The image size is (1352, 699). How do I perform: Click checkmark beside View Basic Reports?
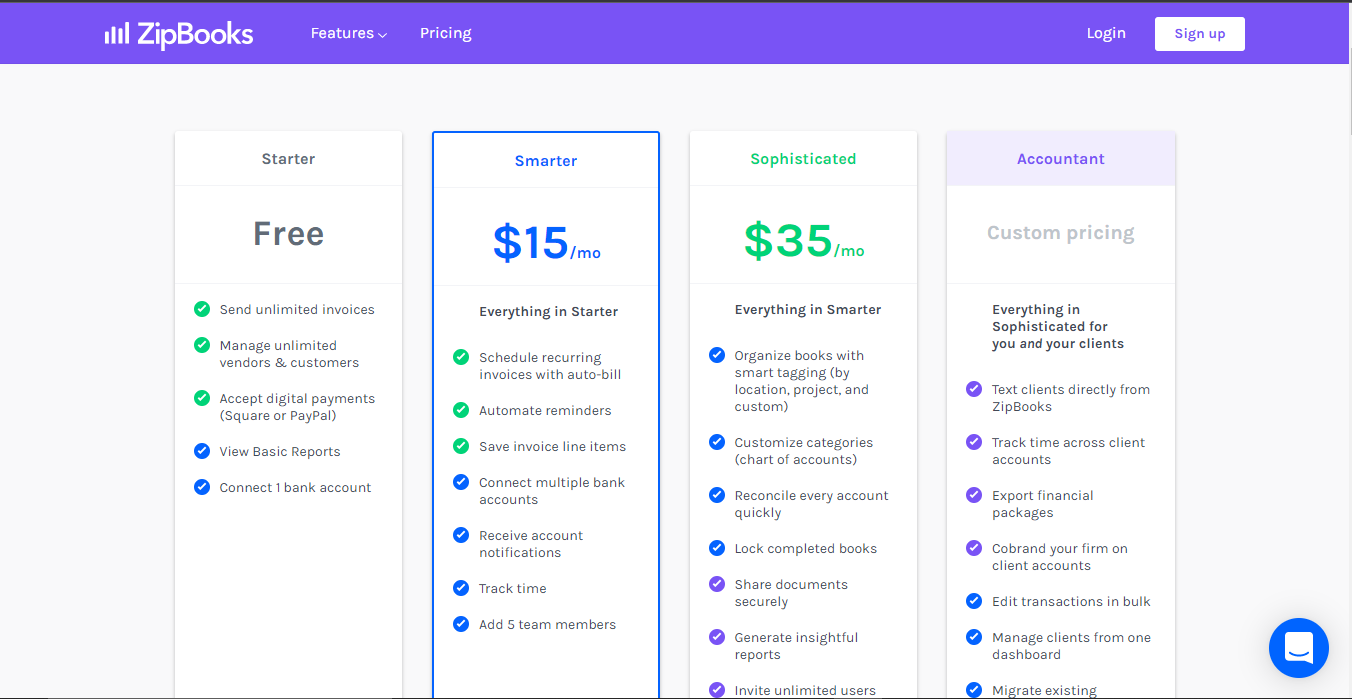click(x=202, y=451)
